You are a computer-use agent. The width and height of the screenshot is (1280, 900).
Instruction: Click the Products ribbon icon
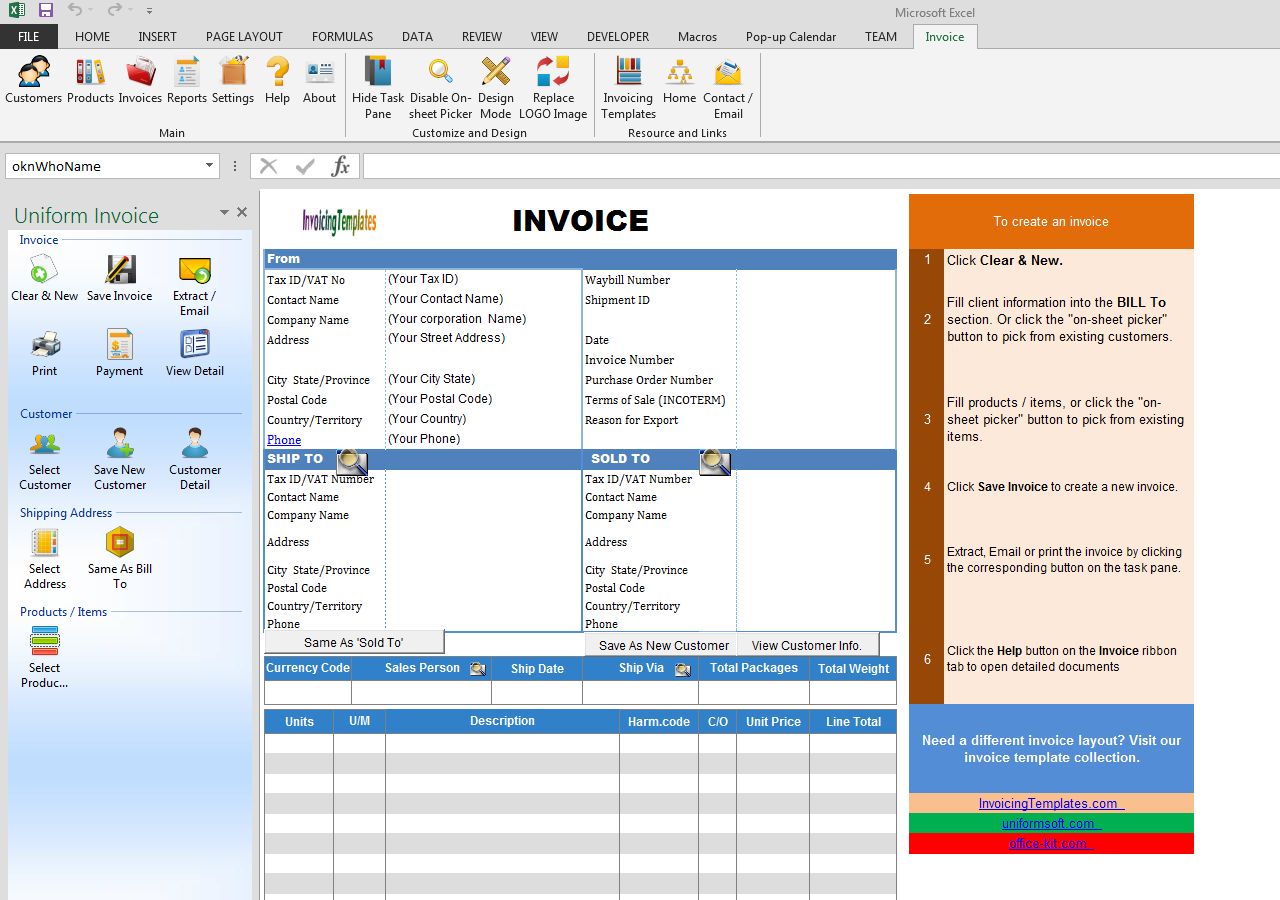click(x=90, y=80)
